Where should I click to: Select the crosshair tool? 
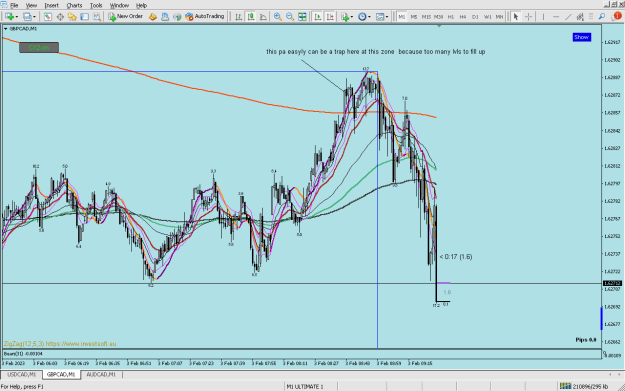point(529,17)
